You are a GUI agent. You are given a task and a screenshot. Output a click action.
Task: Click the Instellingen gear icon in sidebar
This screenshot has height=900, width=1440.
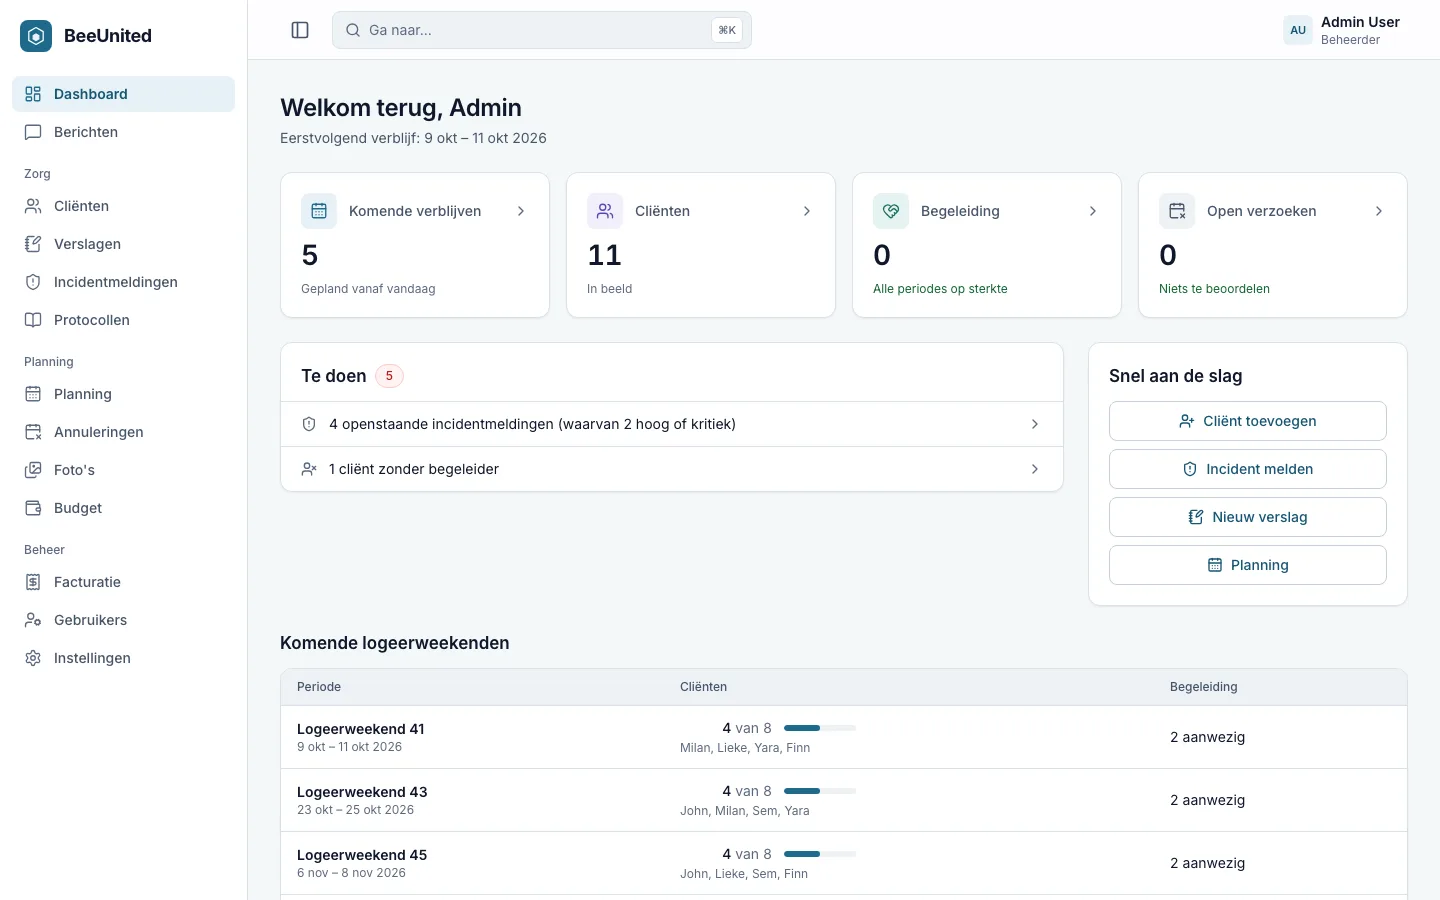33,658
